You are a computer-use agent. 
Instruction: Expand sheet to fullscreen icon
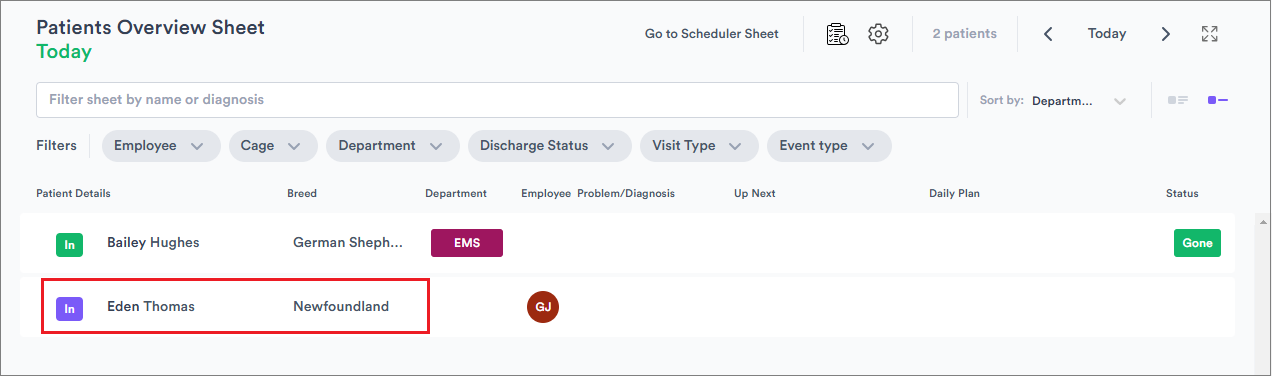[1209, 34]
